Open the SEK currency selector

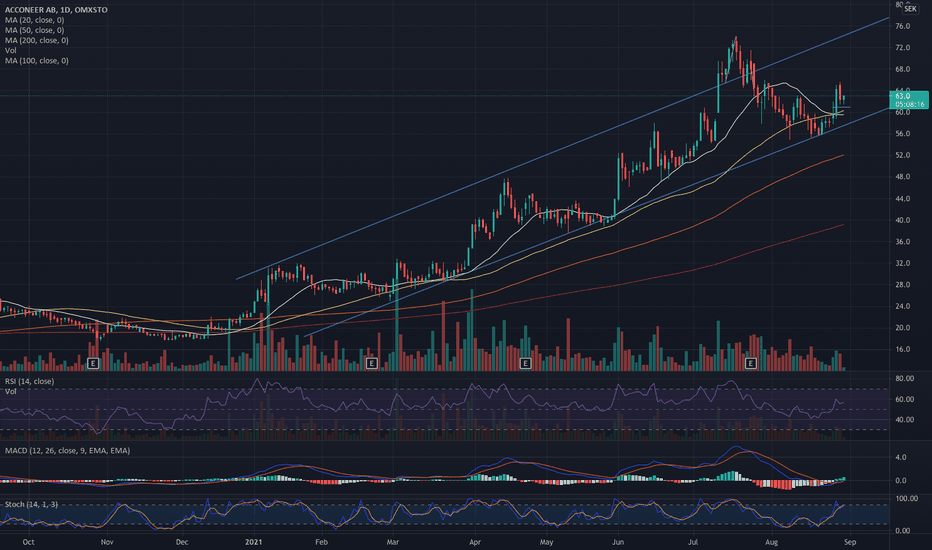click(910, 9)
